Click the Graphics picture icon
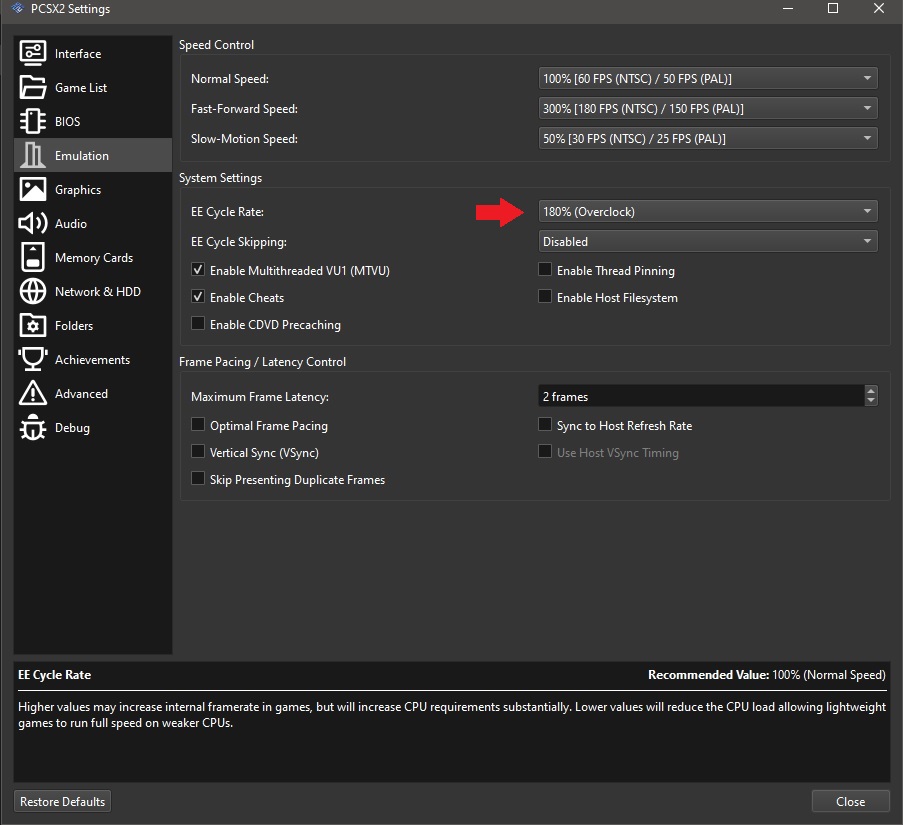Screen dimensions: 903x825 (33, 189)
